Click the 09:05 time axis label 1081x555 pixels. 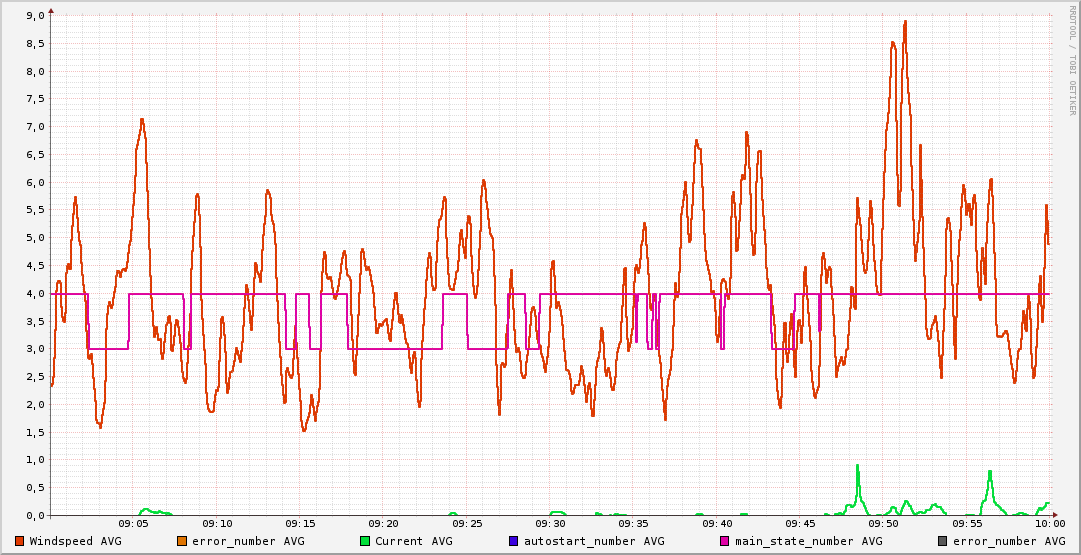[134, 524]
